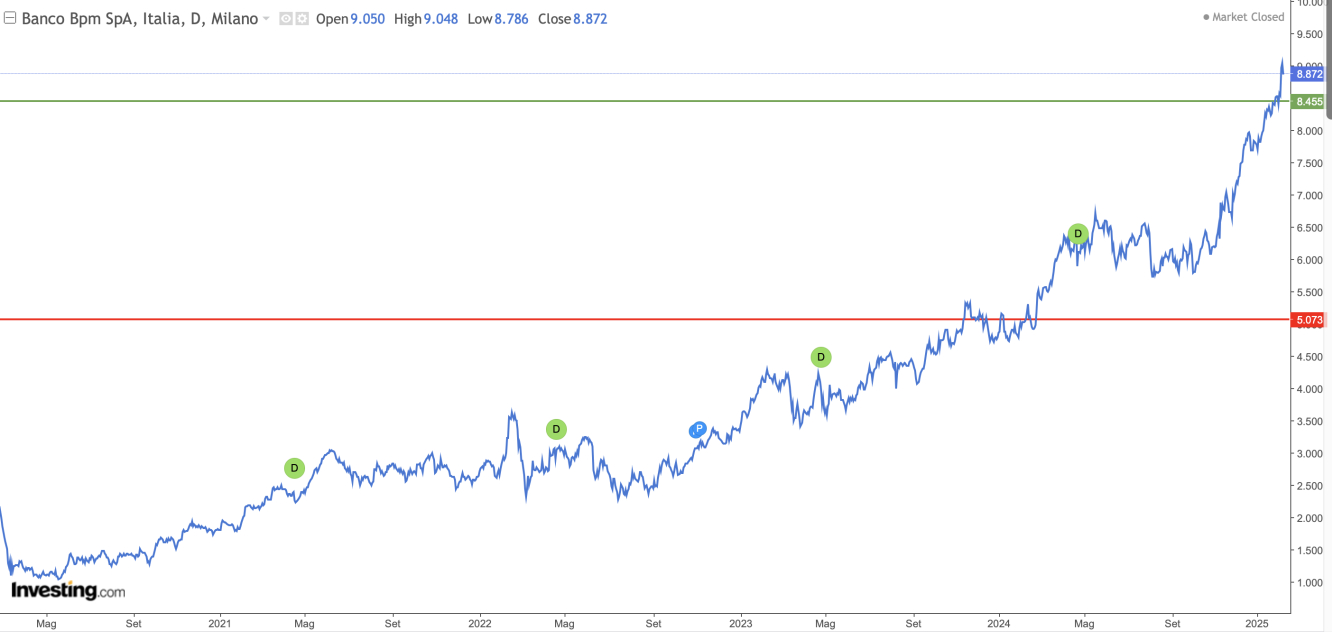This screenshot has width=1332, height=632.
Task: Click the 2022 label on time axis
Action: 479,623
